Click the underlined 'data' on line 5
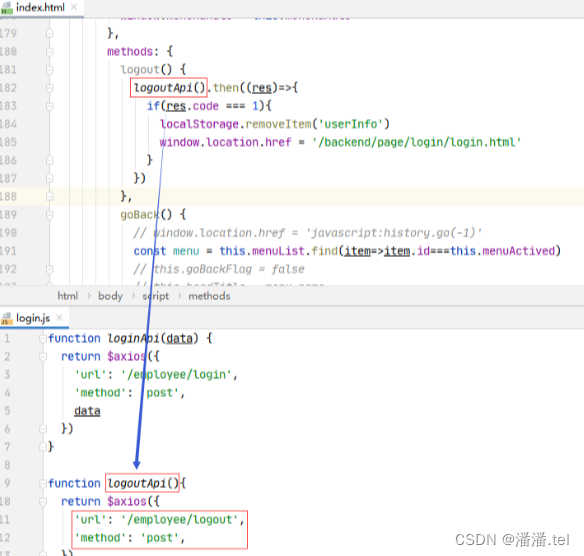This screenshot has height=556, width=584. click(x=87, y=411)
